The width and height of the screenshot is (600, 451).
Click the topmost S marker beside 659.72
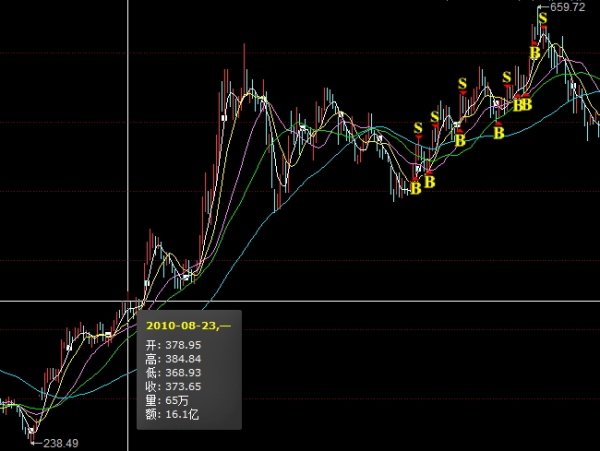coord(543,18)
